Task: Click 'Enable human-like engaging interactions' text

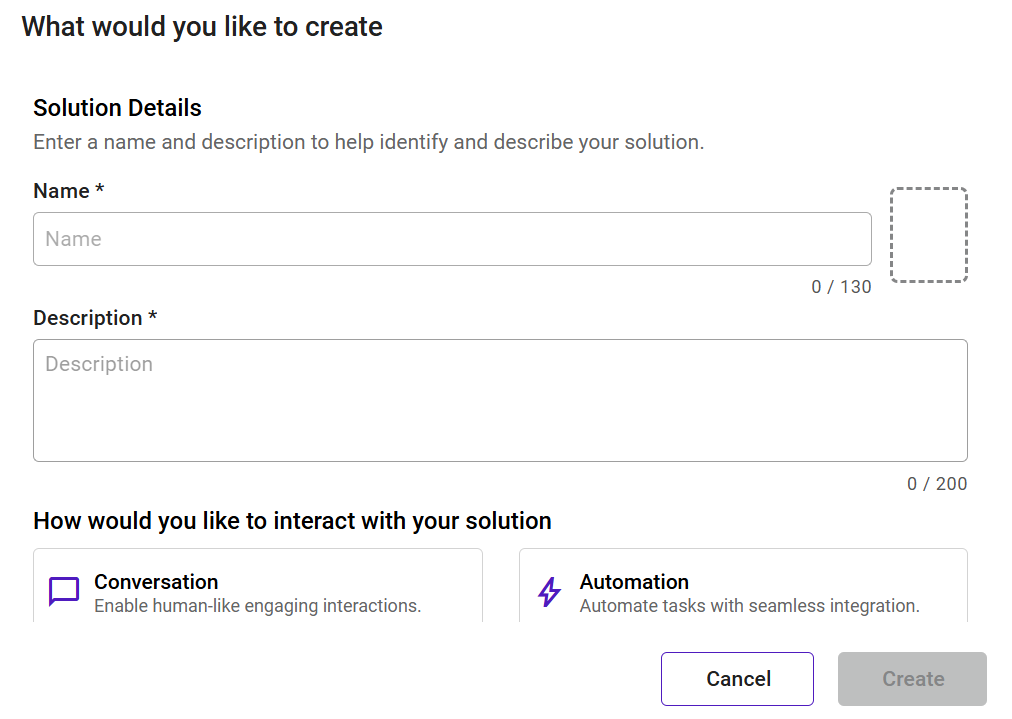Action: [257, 606]
